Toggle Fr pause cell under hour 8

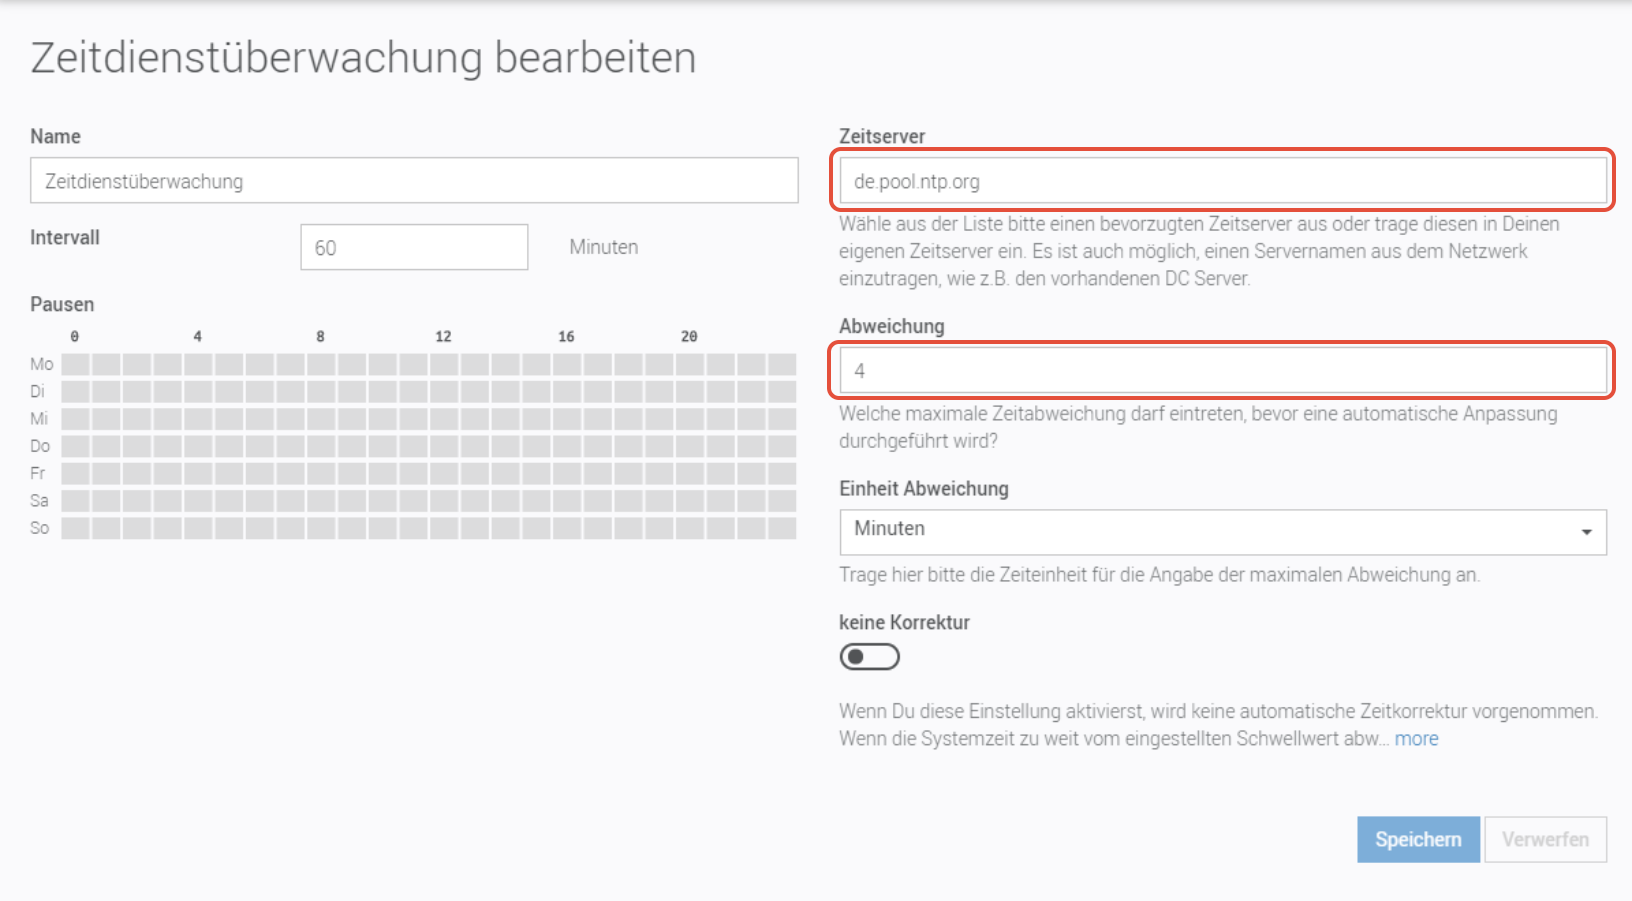tap(322, 473)
